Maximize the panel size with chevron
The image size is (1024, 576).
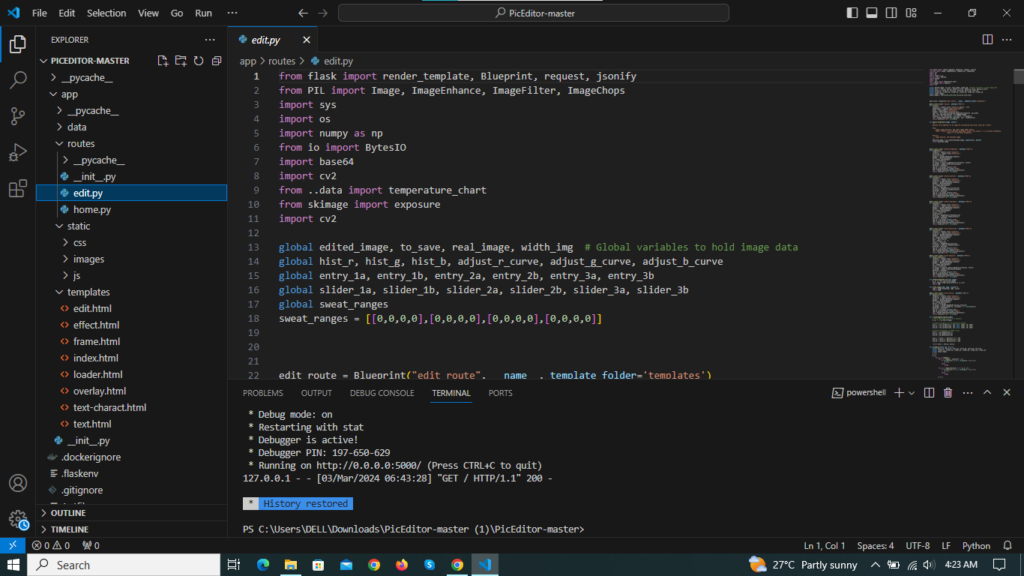987,393
